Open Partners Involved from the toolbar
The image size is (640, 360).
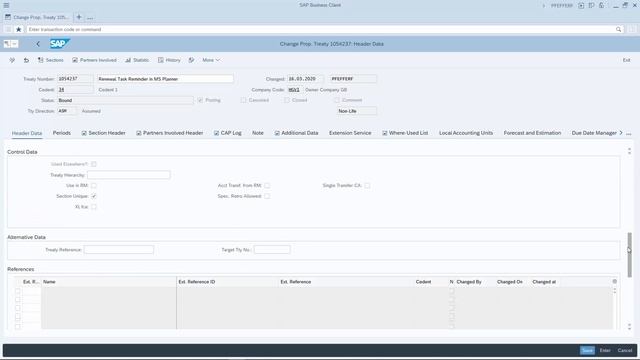pyautogui.click(x=94, y=60)
